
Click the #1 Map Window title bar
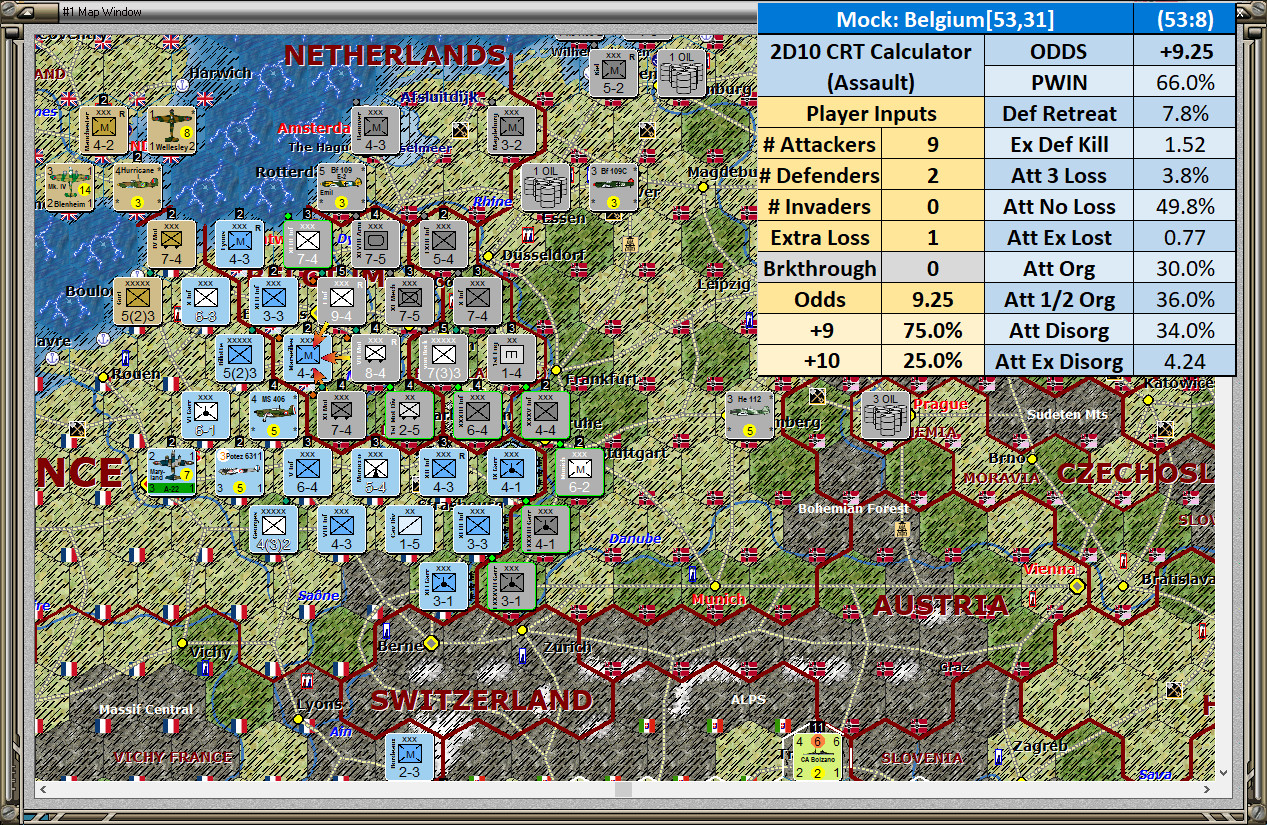pos(633,11)
